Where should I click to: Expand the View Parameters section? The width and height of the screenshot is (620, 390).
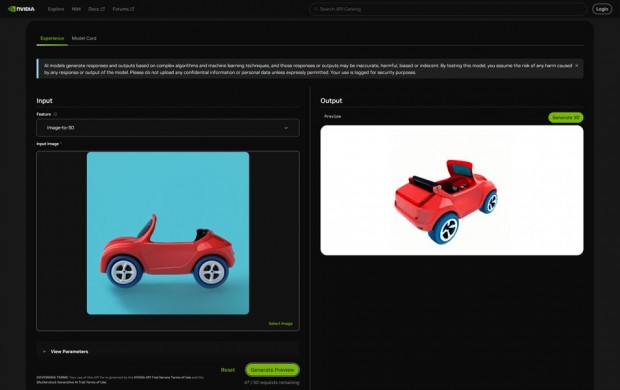click(168, 351)
